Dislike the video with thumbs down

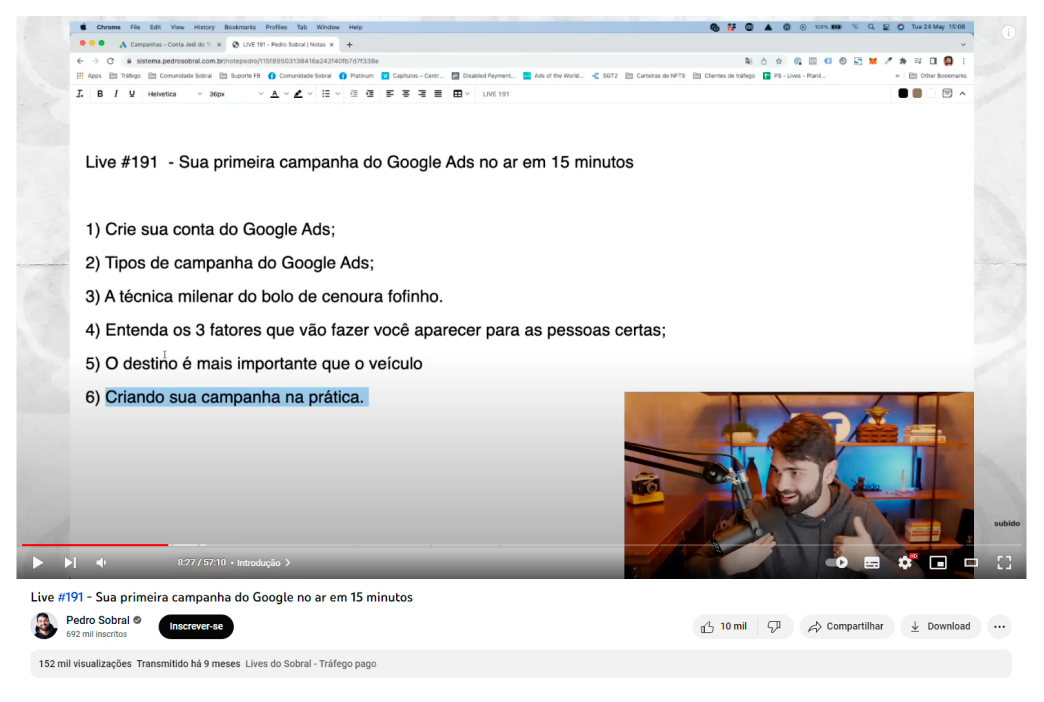tap(774, 626)
